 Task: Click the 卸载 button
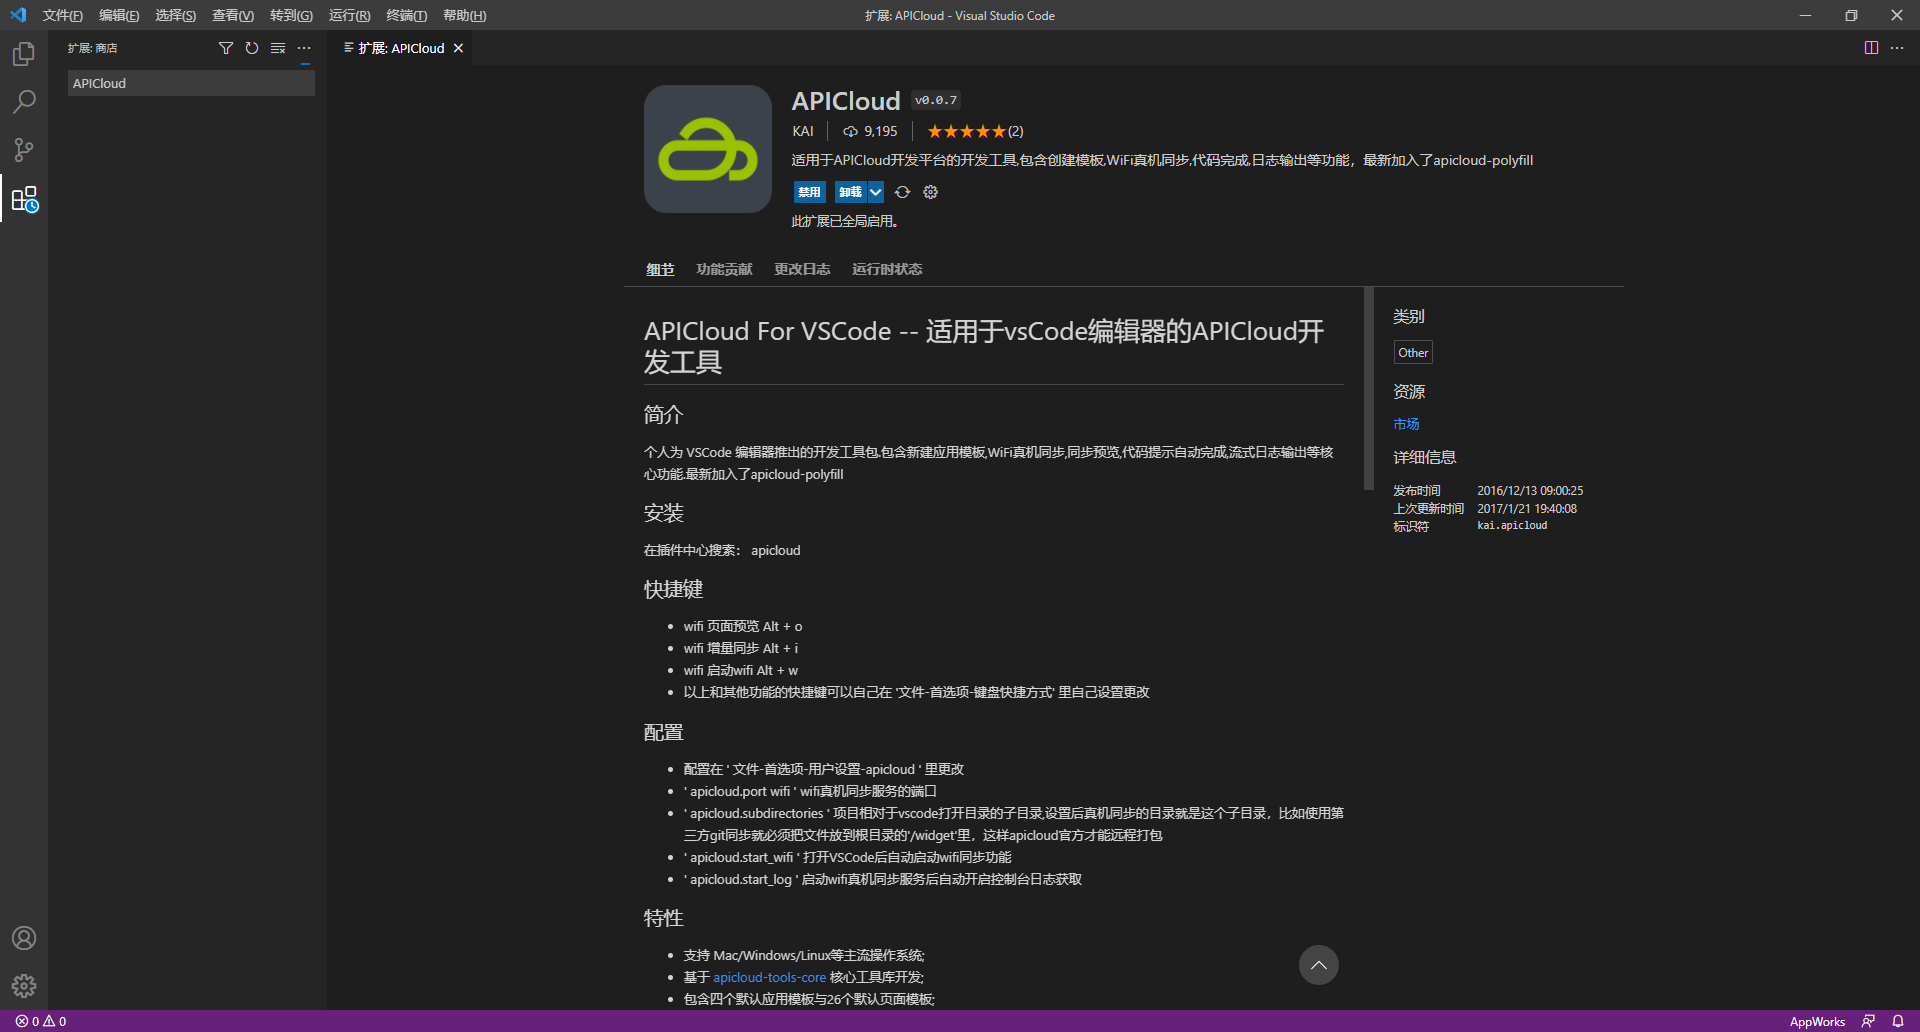[850, 192]
